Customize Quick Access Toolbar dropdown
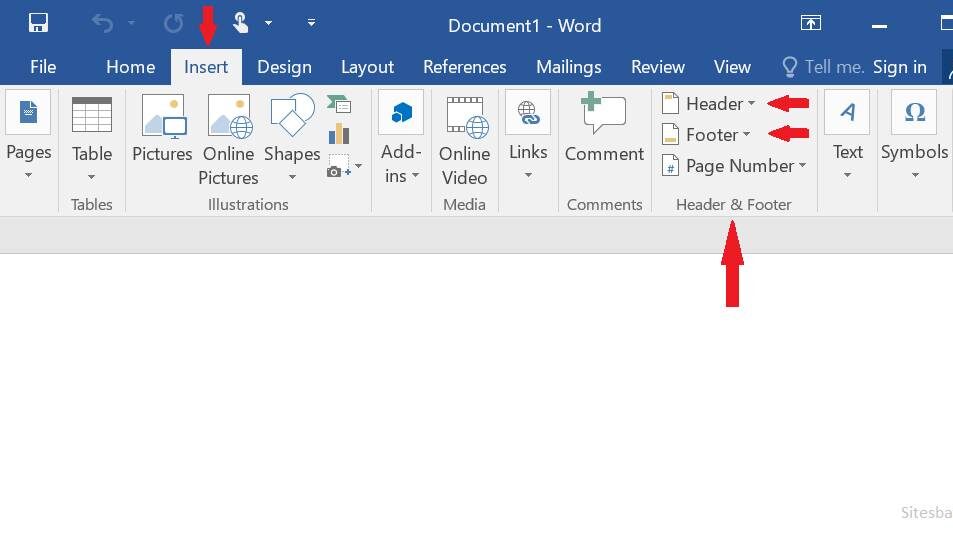Screen dimensions: 953x536 point(311,23)
